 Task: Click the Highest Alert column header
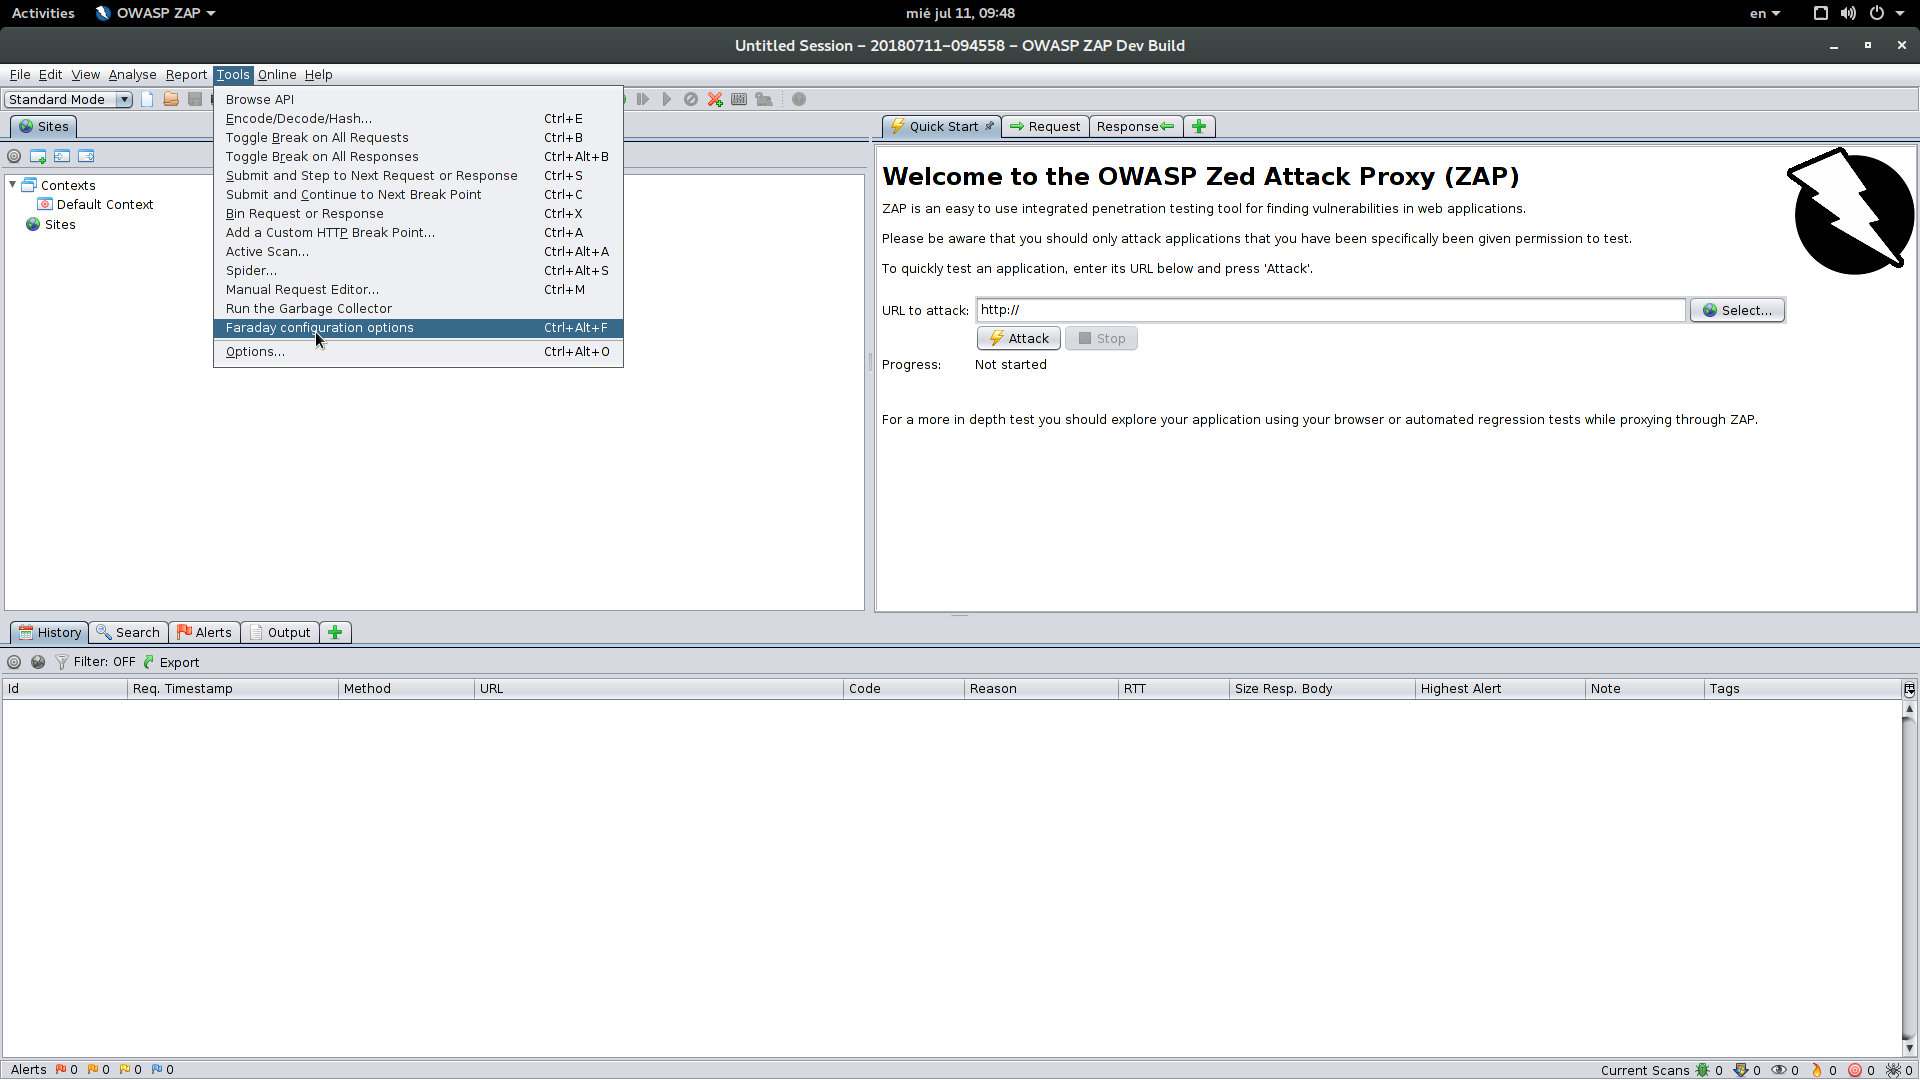(1499, 689)
